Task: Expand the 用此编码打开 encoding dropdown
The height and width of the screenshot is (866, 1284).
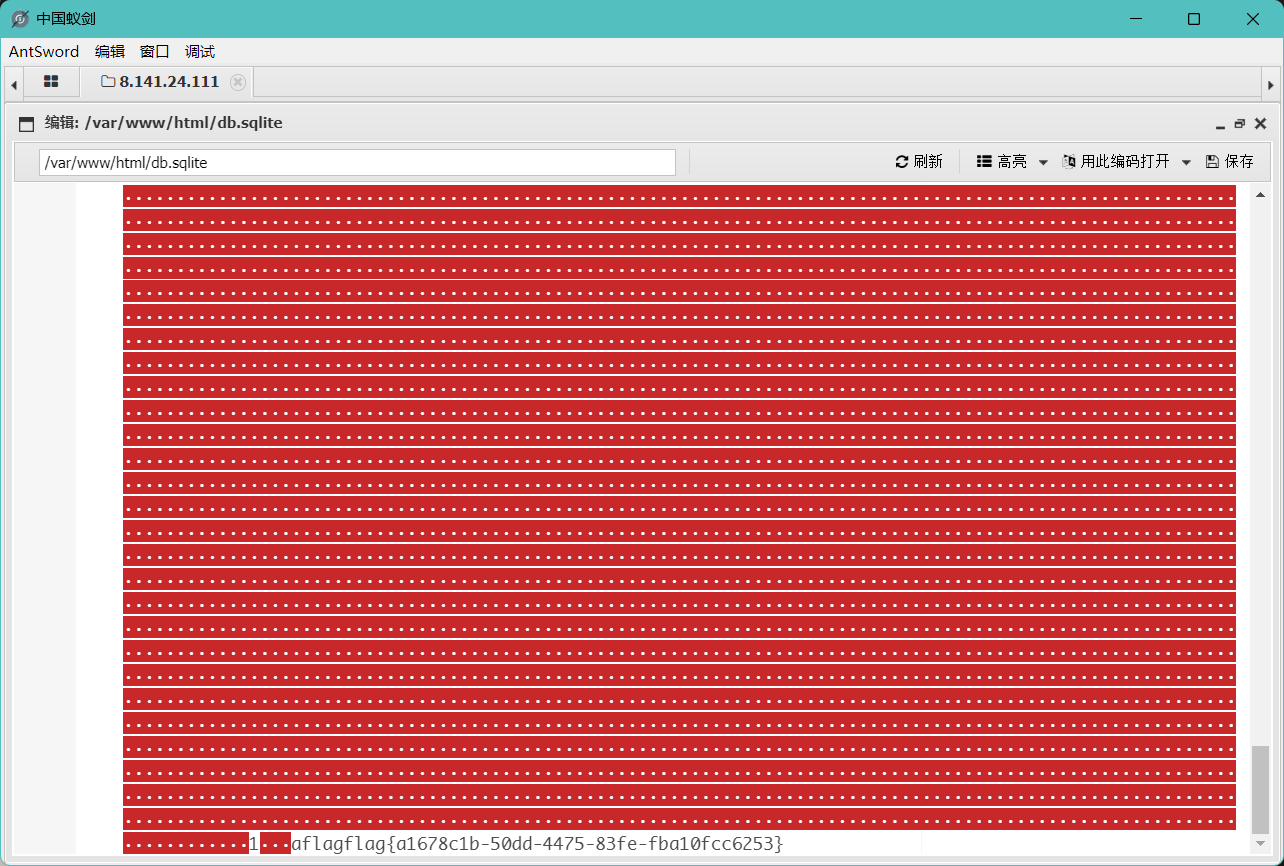Action: pos(1186,161)
